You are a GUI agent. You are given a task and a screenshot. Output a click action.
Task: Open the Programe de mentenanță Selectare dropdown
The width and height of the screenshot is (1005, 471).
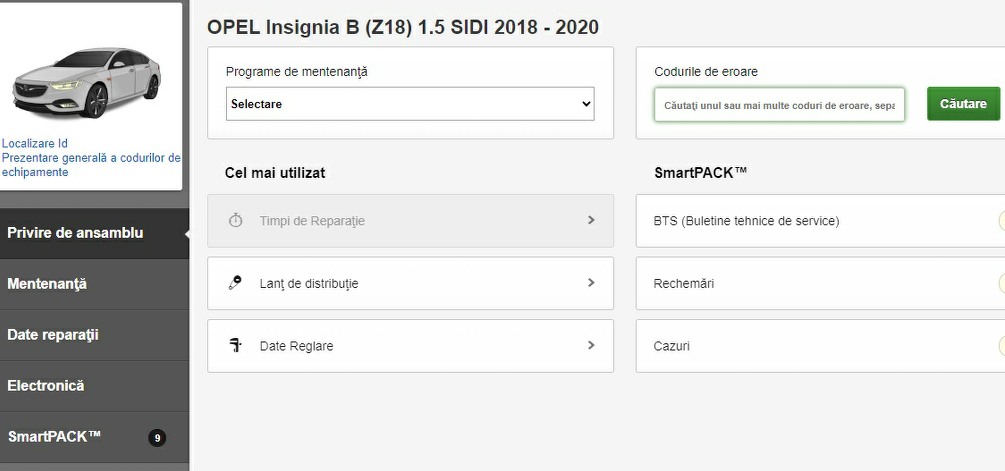pyautogui.click(x=410, y=104)
